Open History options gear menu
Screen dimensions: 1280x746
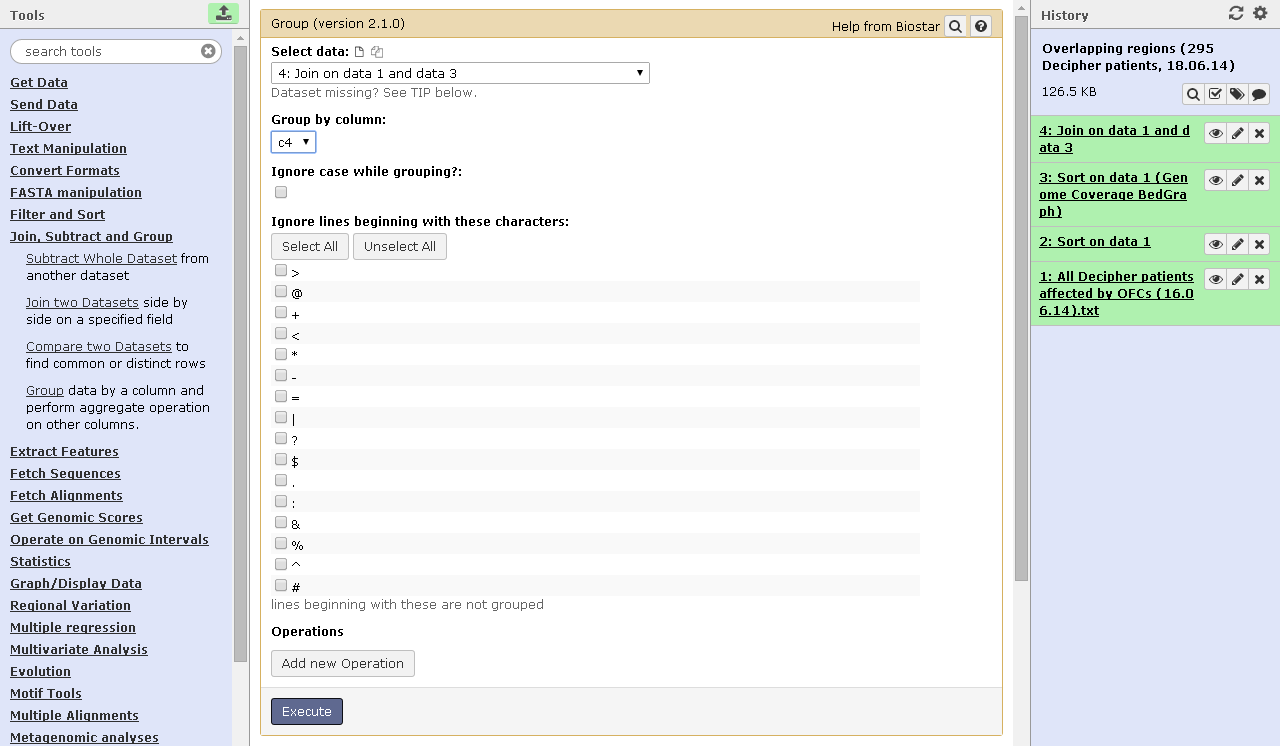point(1260,13)
